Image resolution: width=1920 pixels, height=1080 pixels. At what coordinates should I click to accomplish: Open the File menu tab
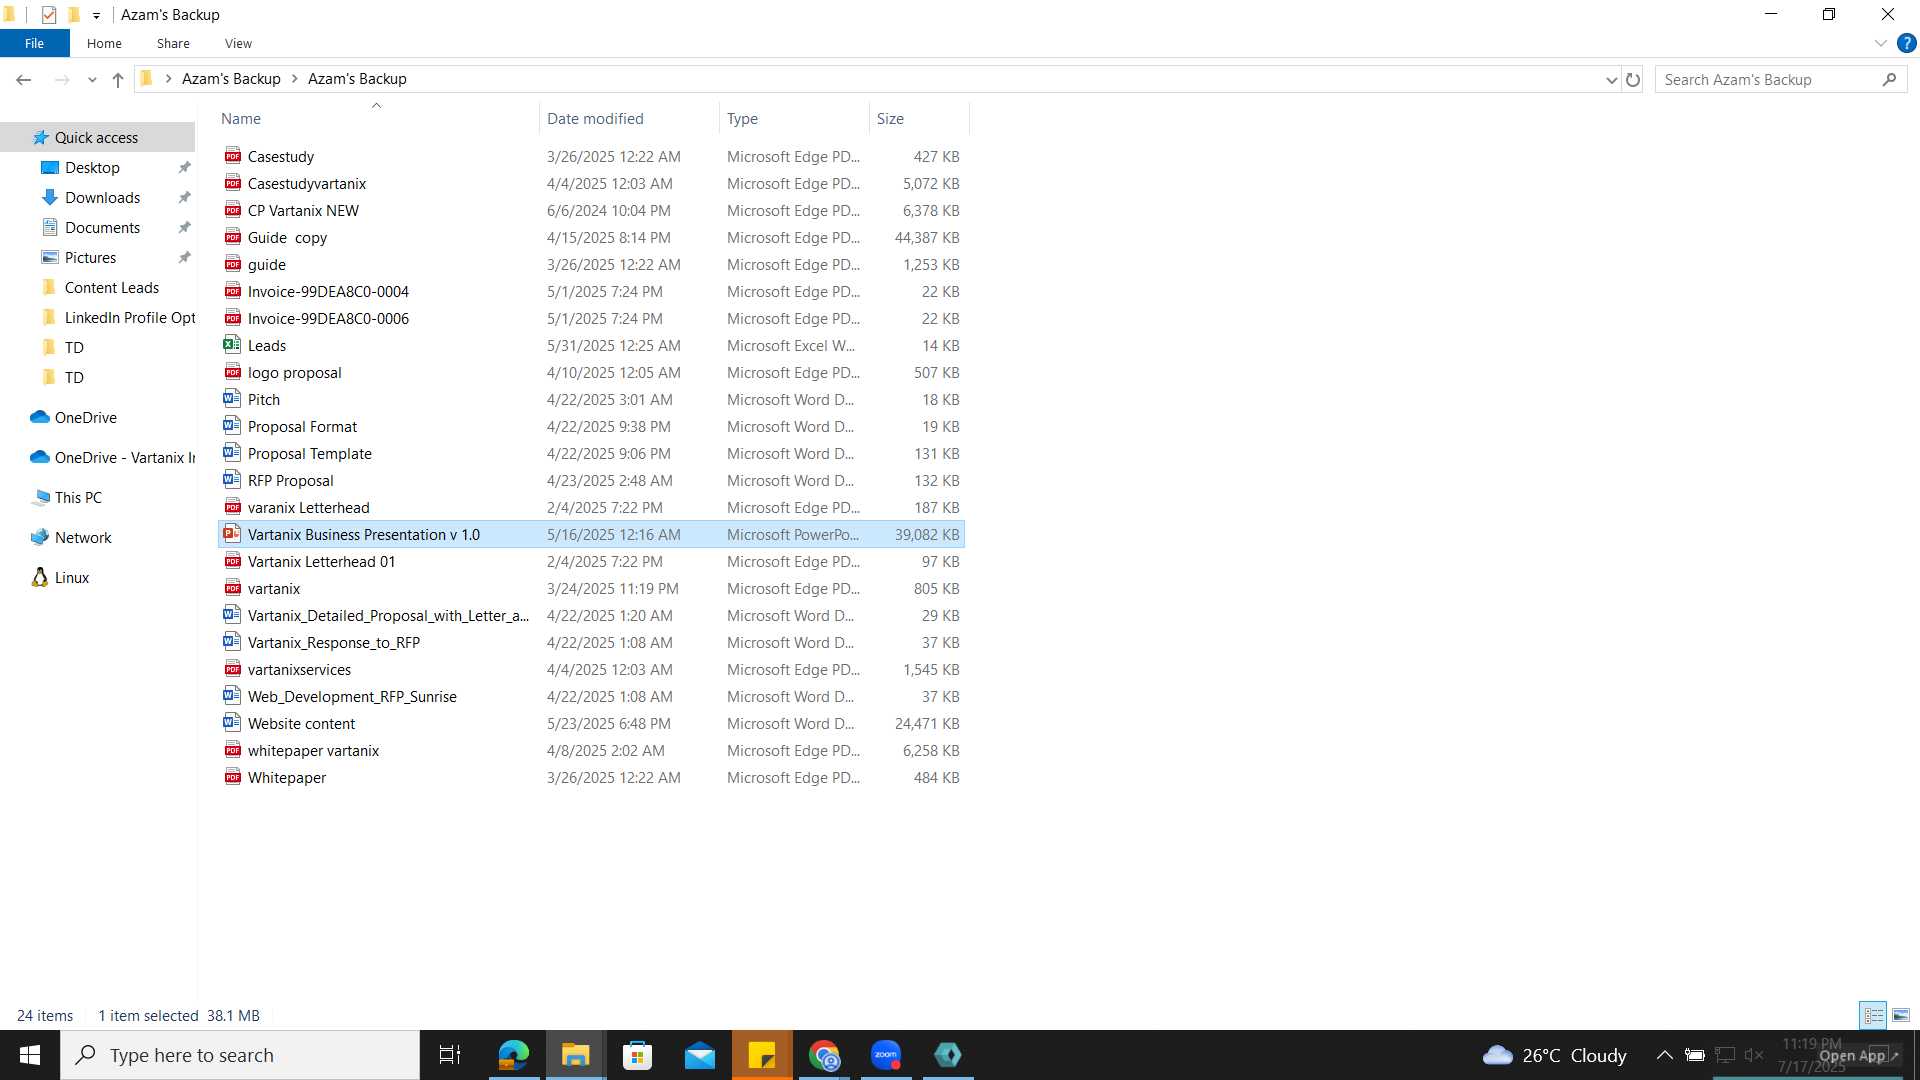34,43
